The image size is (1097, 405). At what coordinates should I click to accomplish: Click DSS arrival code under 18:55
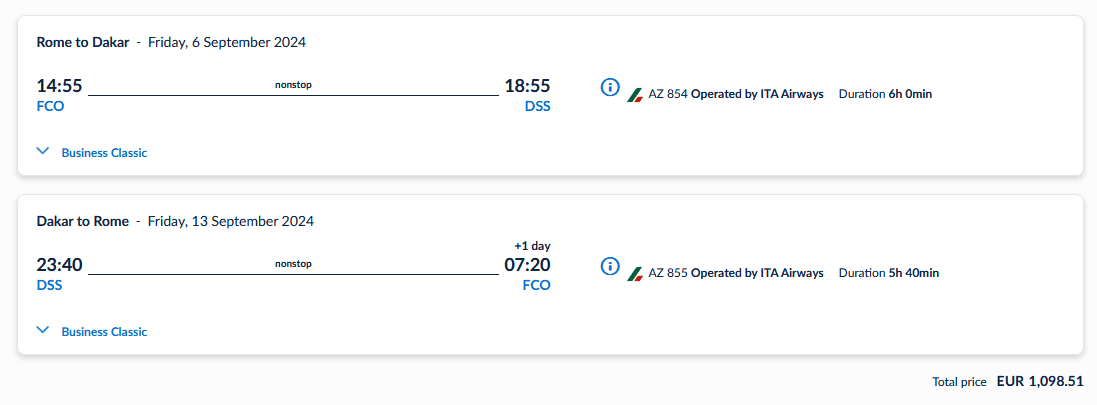[537, 106]
